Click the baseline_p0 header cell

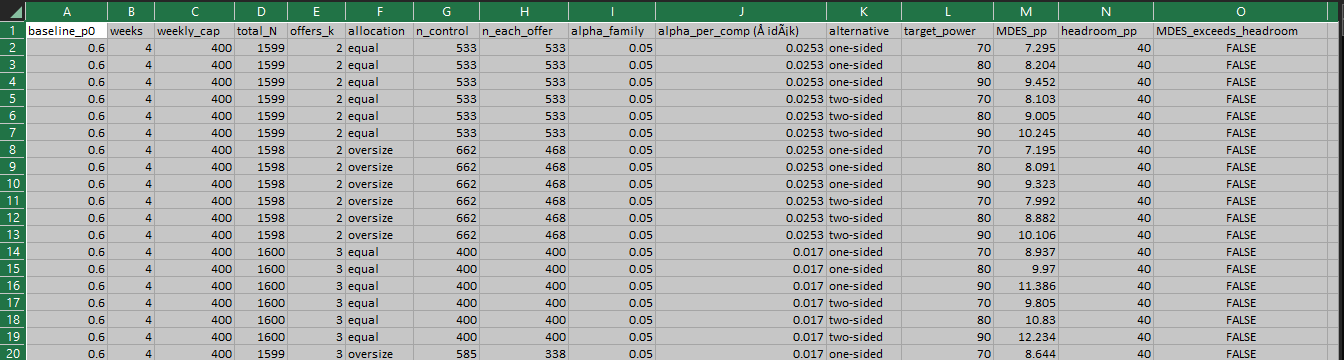66,31
